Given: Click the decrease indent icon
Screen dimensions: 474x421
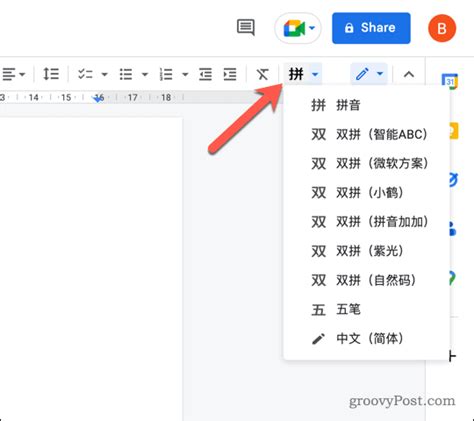Looking at the screenshot, I should pos(205,74).
